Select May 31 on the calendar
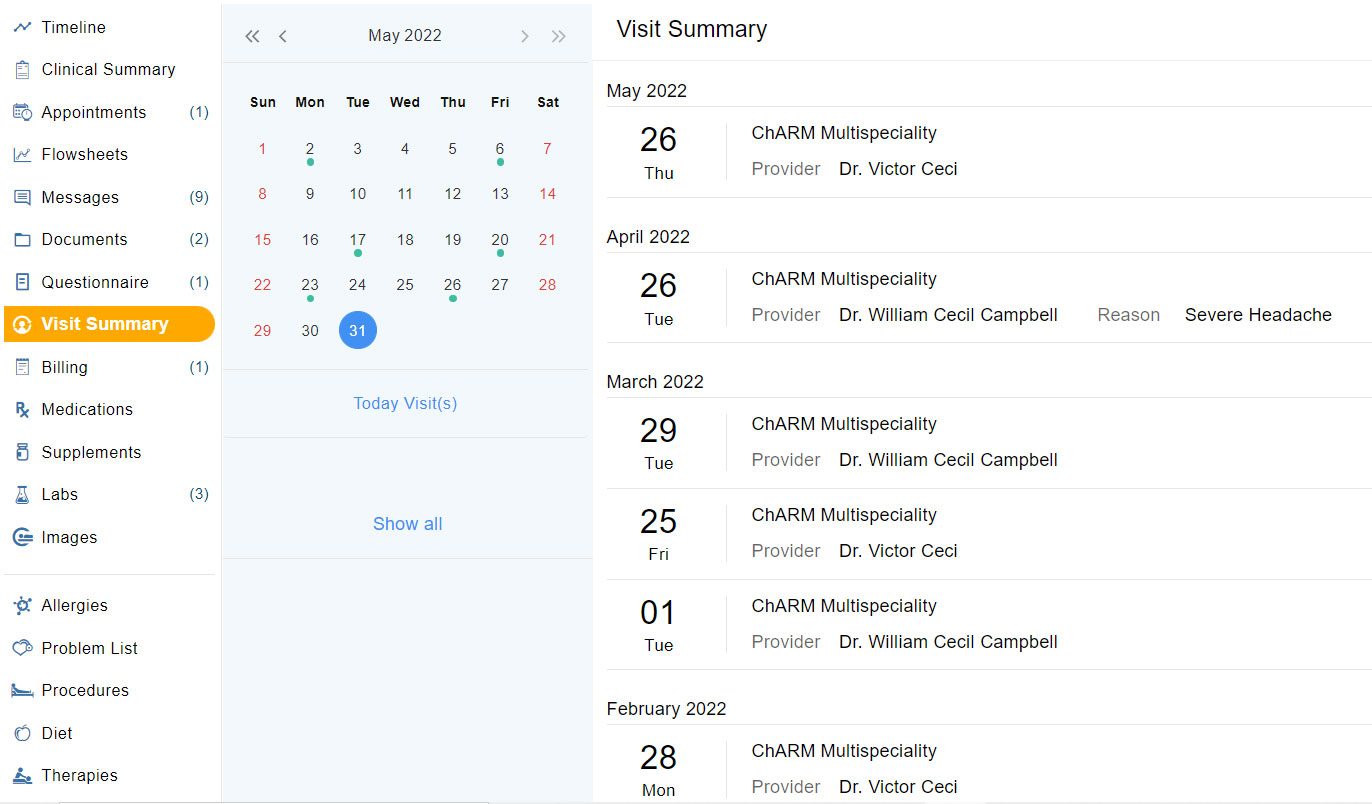1372x804 pixels. coord(357,330)
